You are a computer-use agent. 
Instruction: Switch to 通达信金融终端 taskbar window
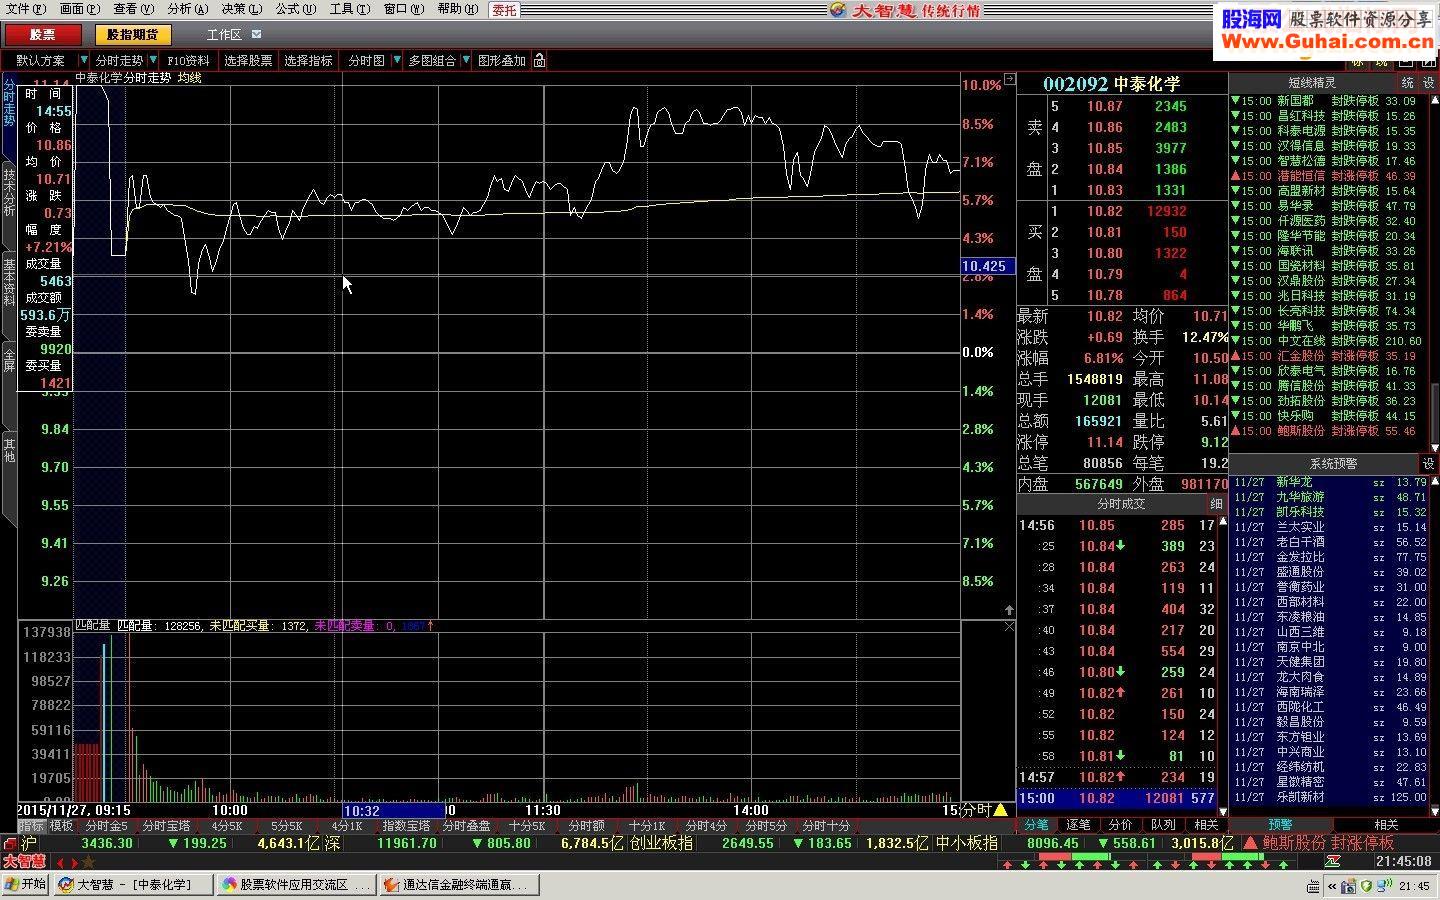click(x=460, y=884)
